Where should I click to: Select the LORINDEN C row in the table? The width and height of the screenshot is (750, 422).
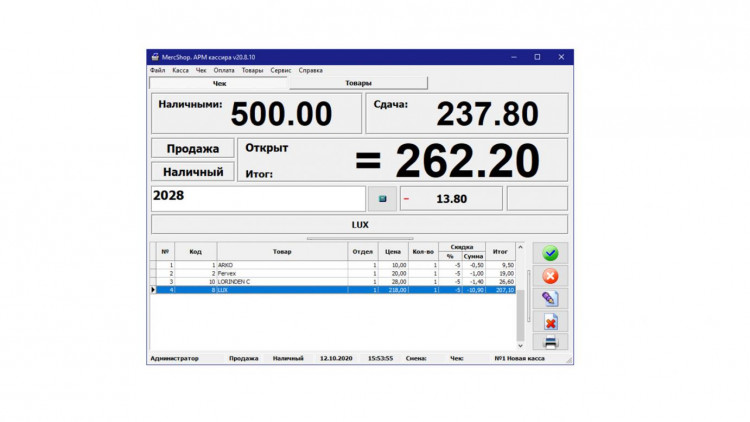280,281
